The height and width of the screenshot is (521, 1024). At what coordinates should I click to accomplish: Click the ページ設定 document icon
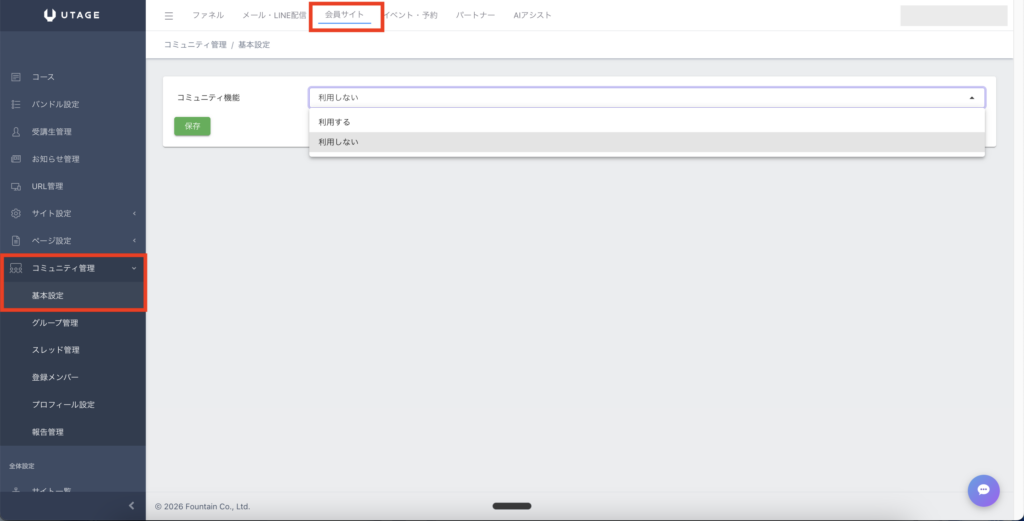tap(16, 241)
